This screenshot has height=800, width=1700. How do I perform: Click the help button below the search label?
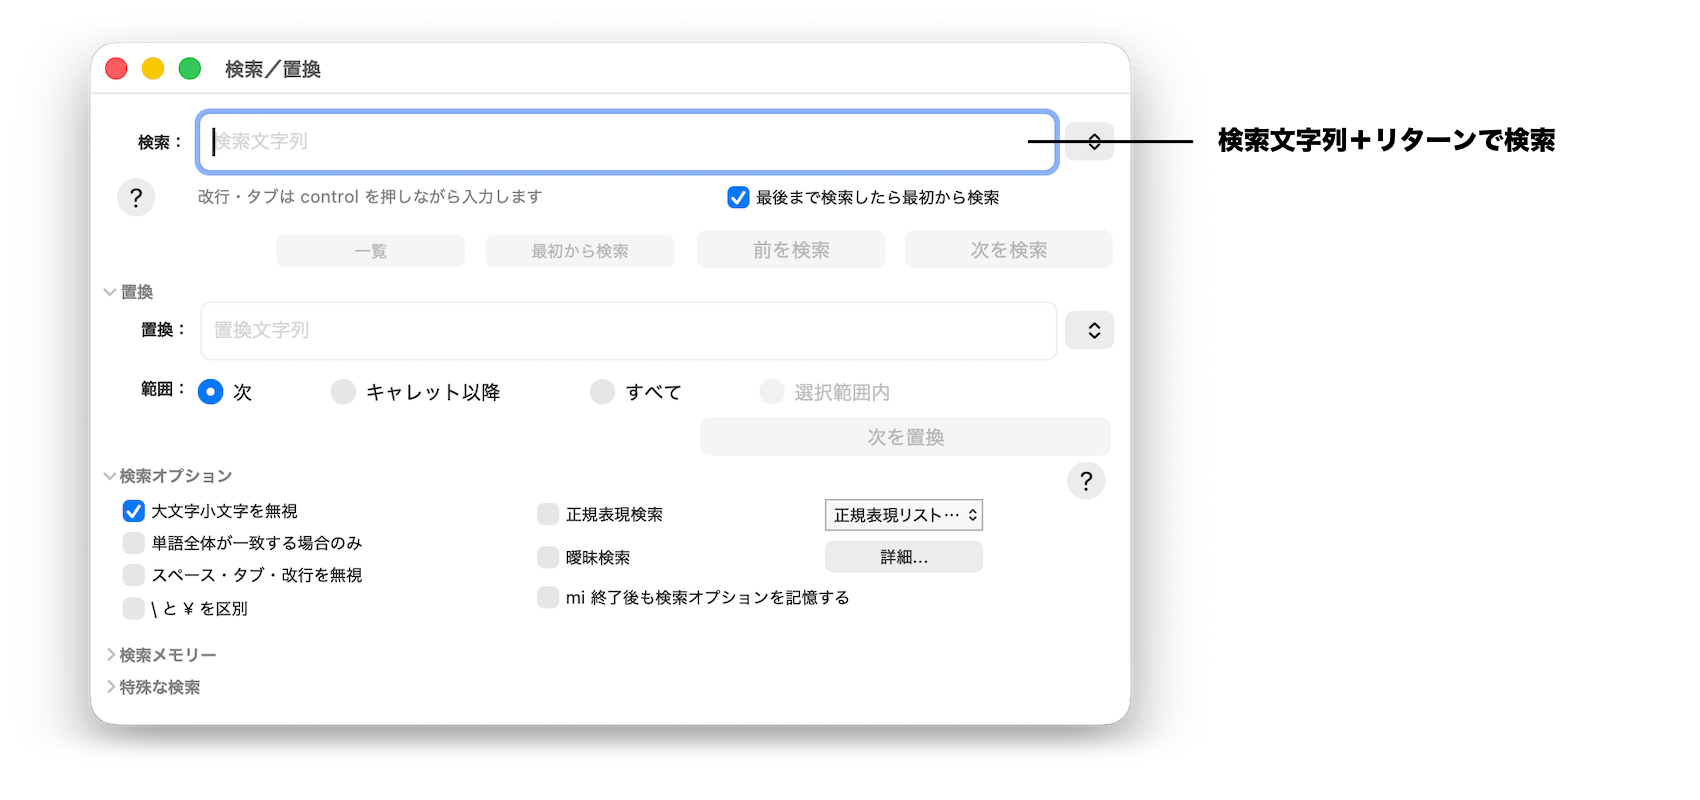136,197
